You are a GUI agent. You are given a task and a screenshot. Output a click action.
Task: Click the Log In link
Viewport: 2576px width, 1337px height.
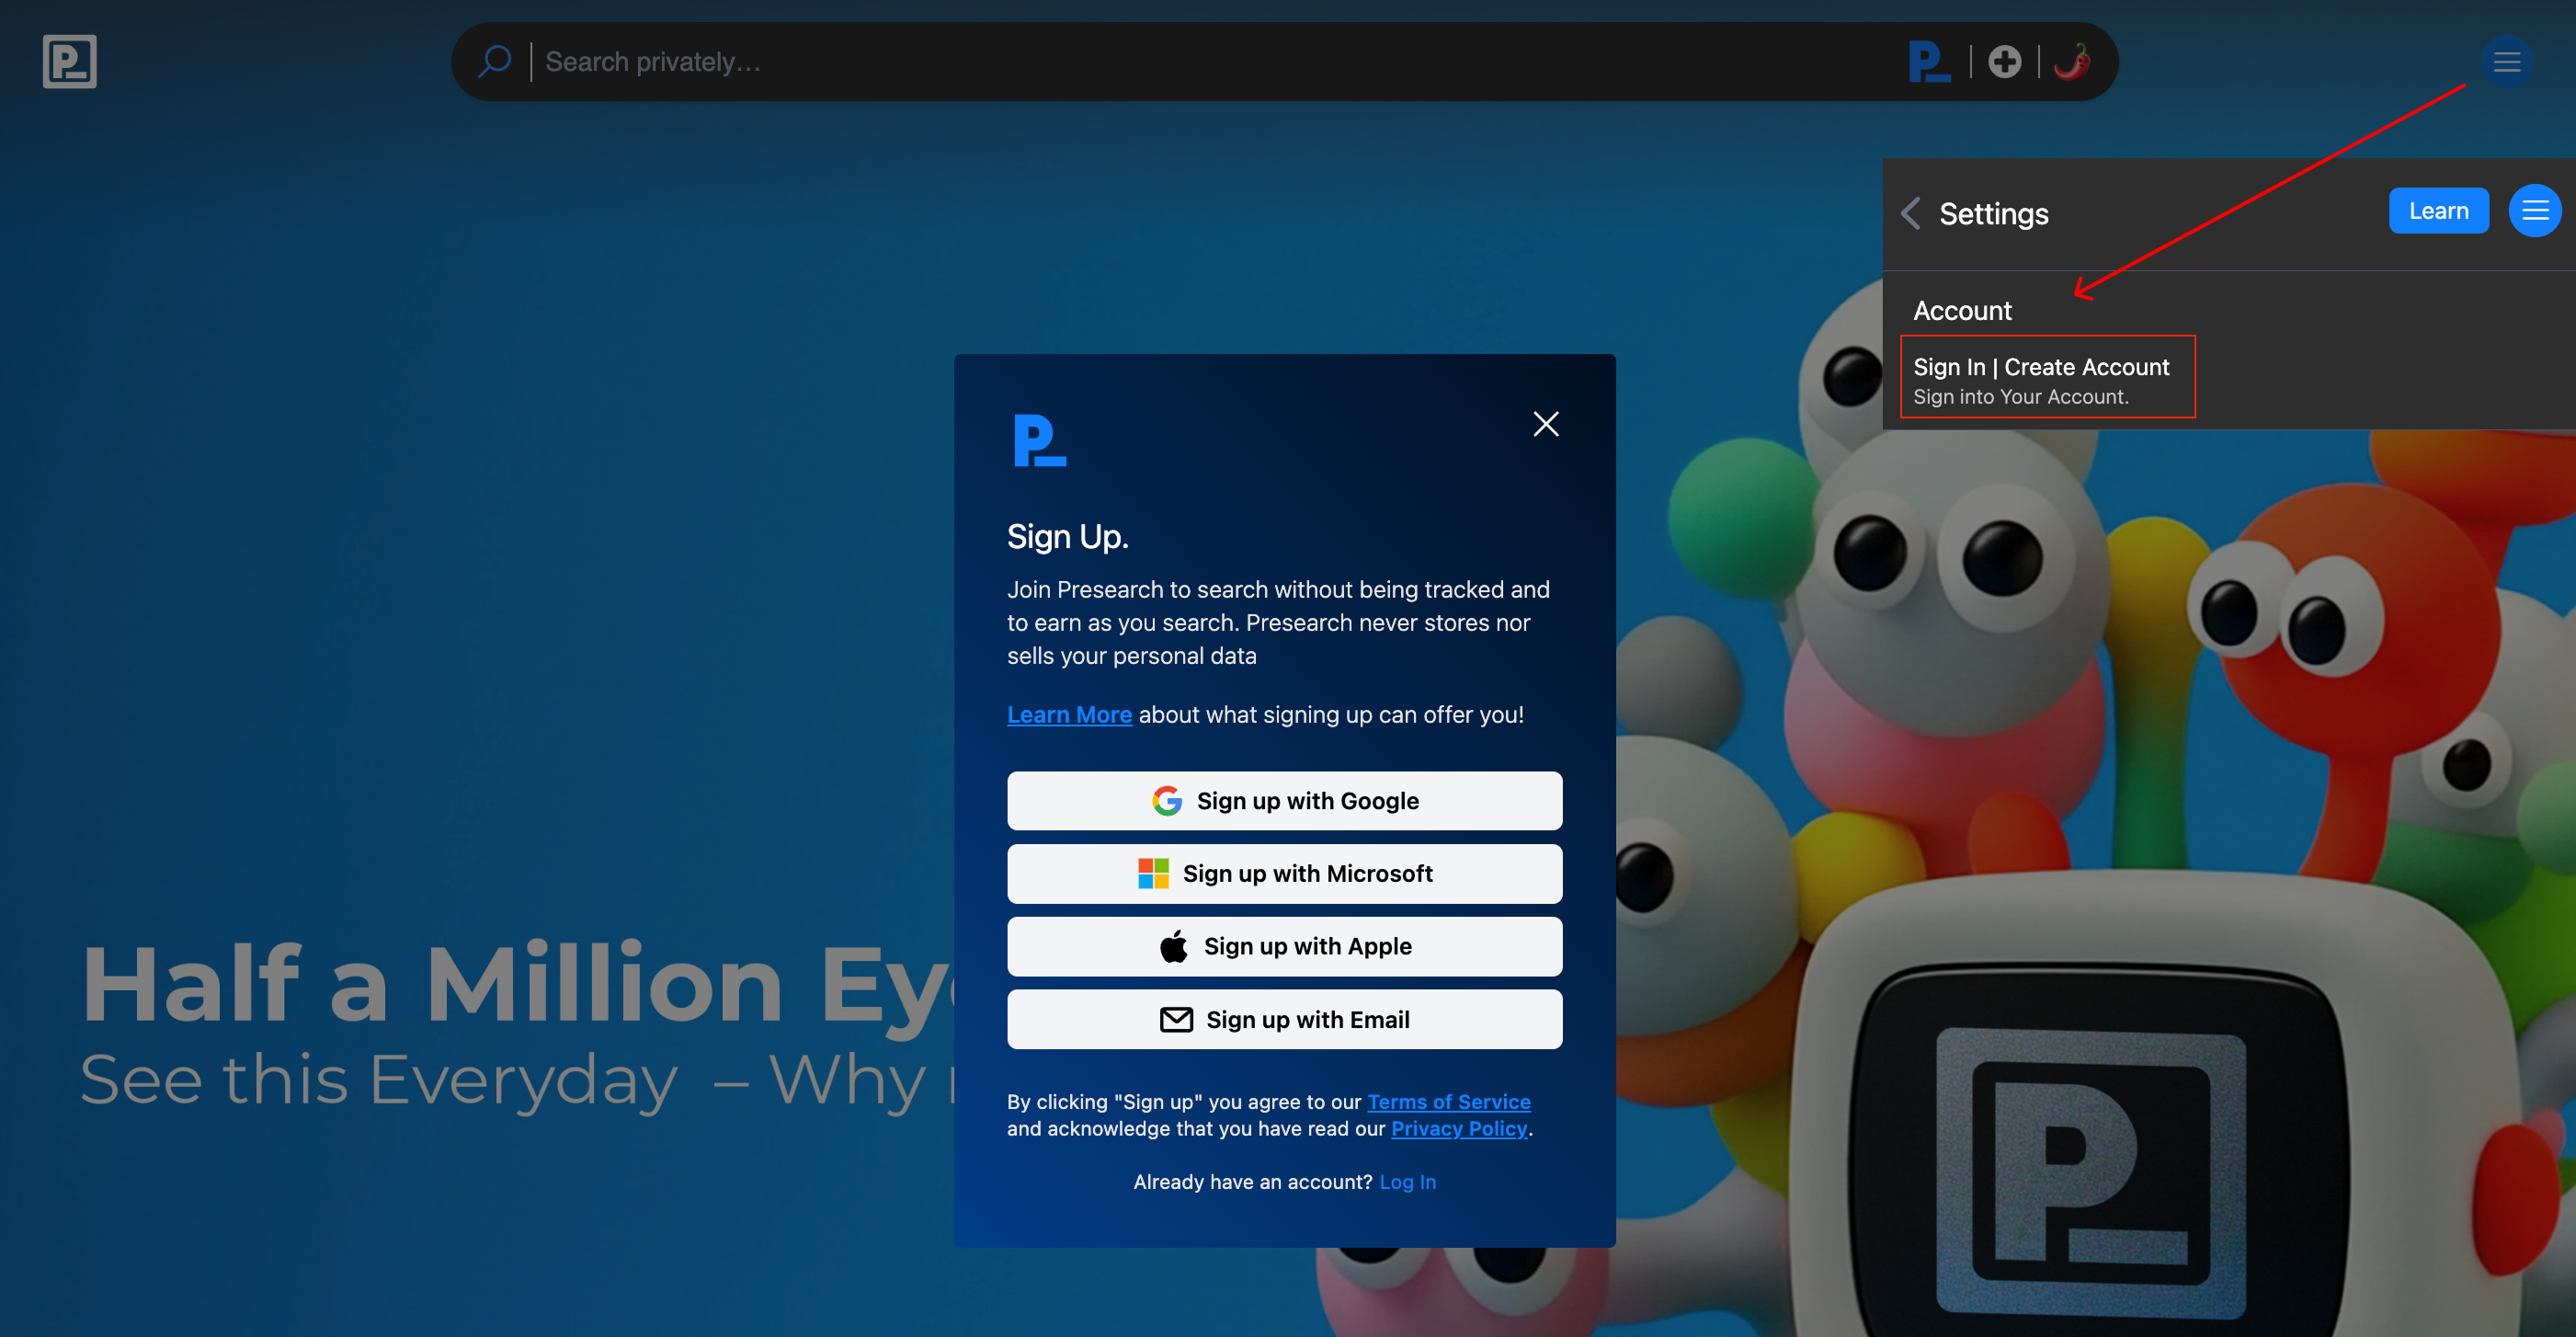(1407, 1182)
